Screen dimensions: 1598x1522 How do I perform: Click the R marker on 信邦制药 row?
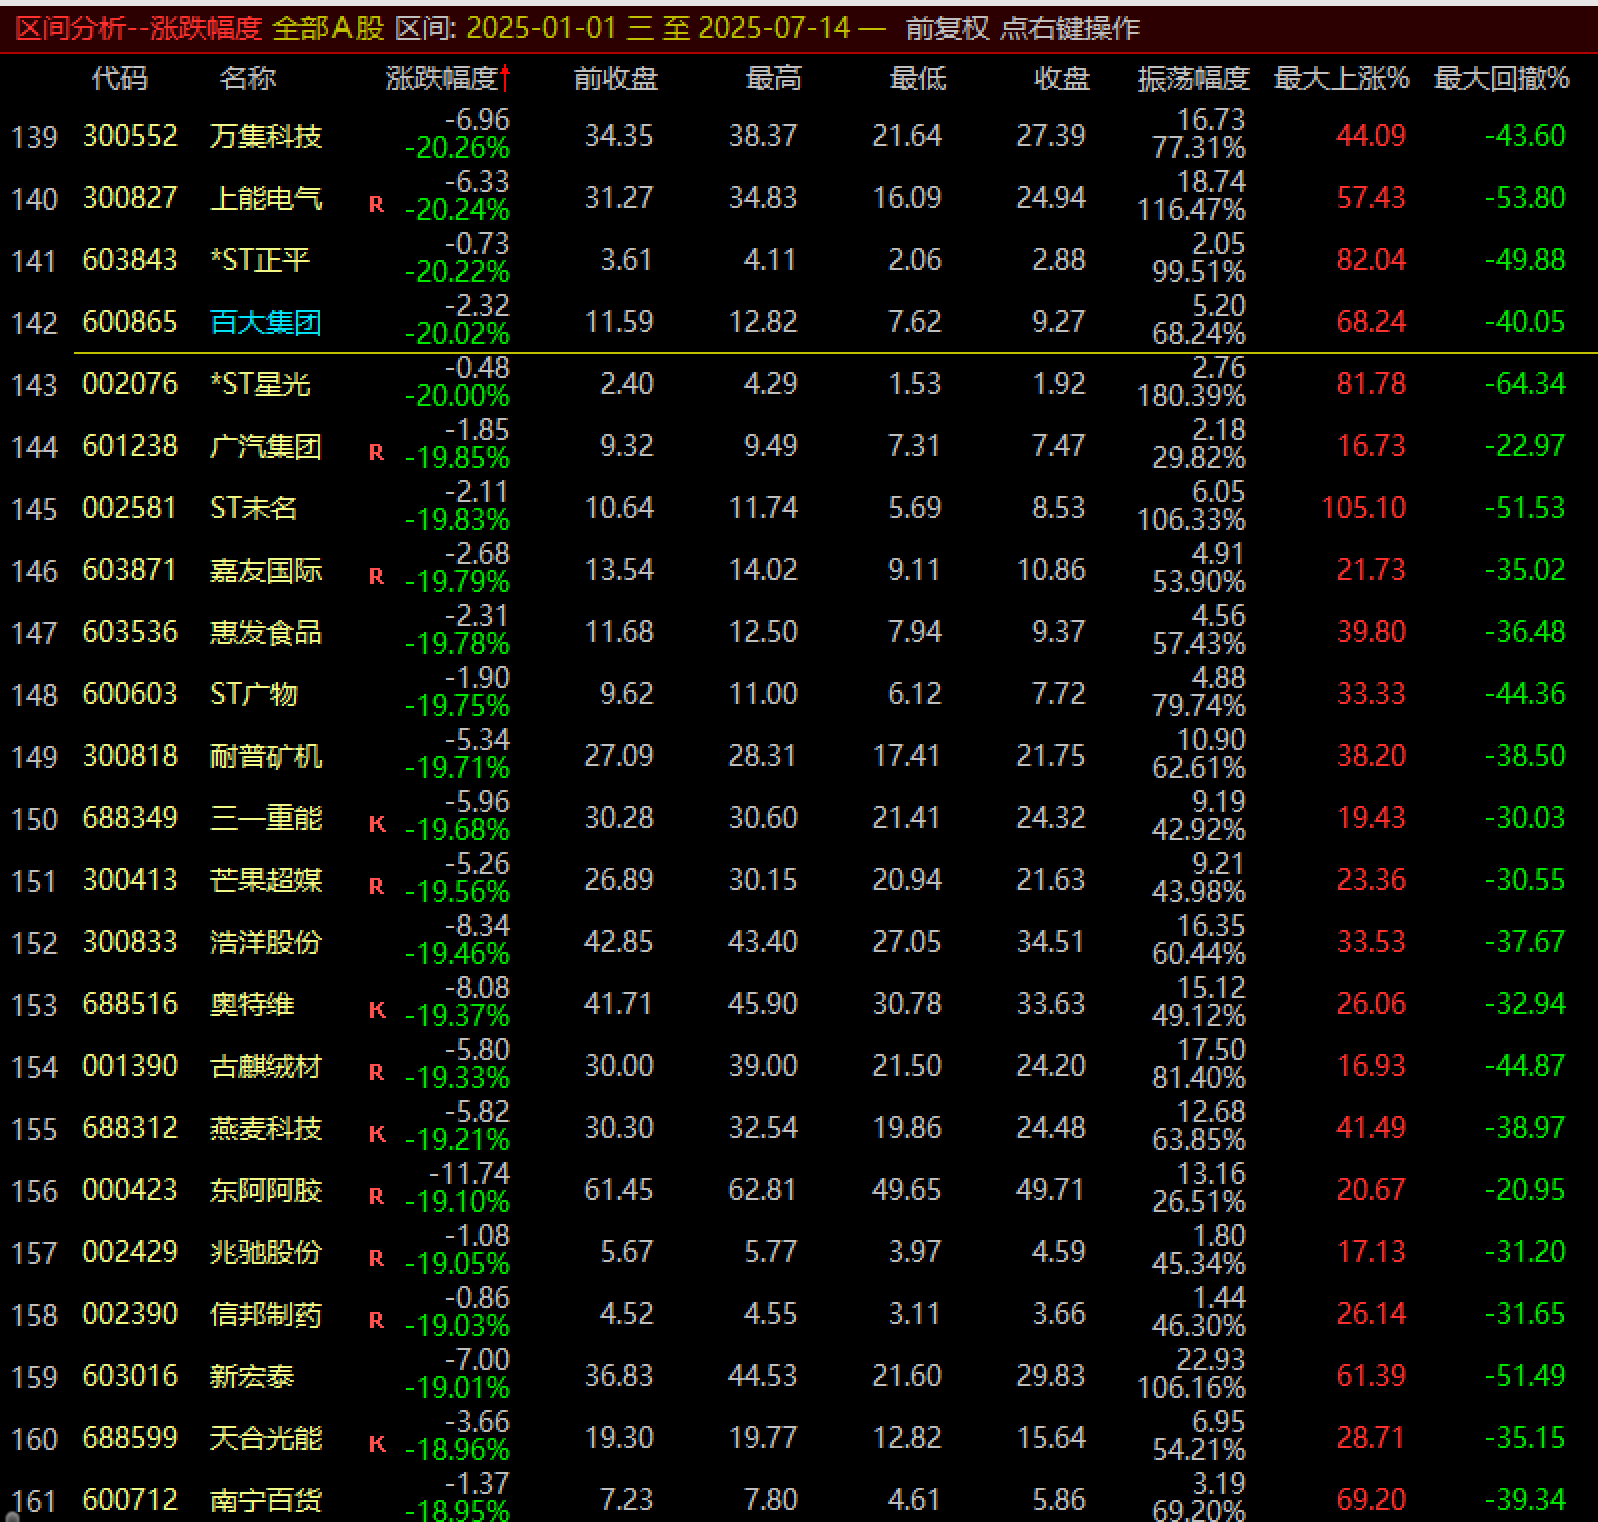376,1320
